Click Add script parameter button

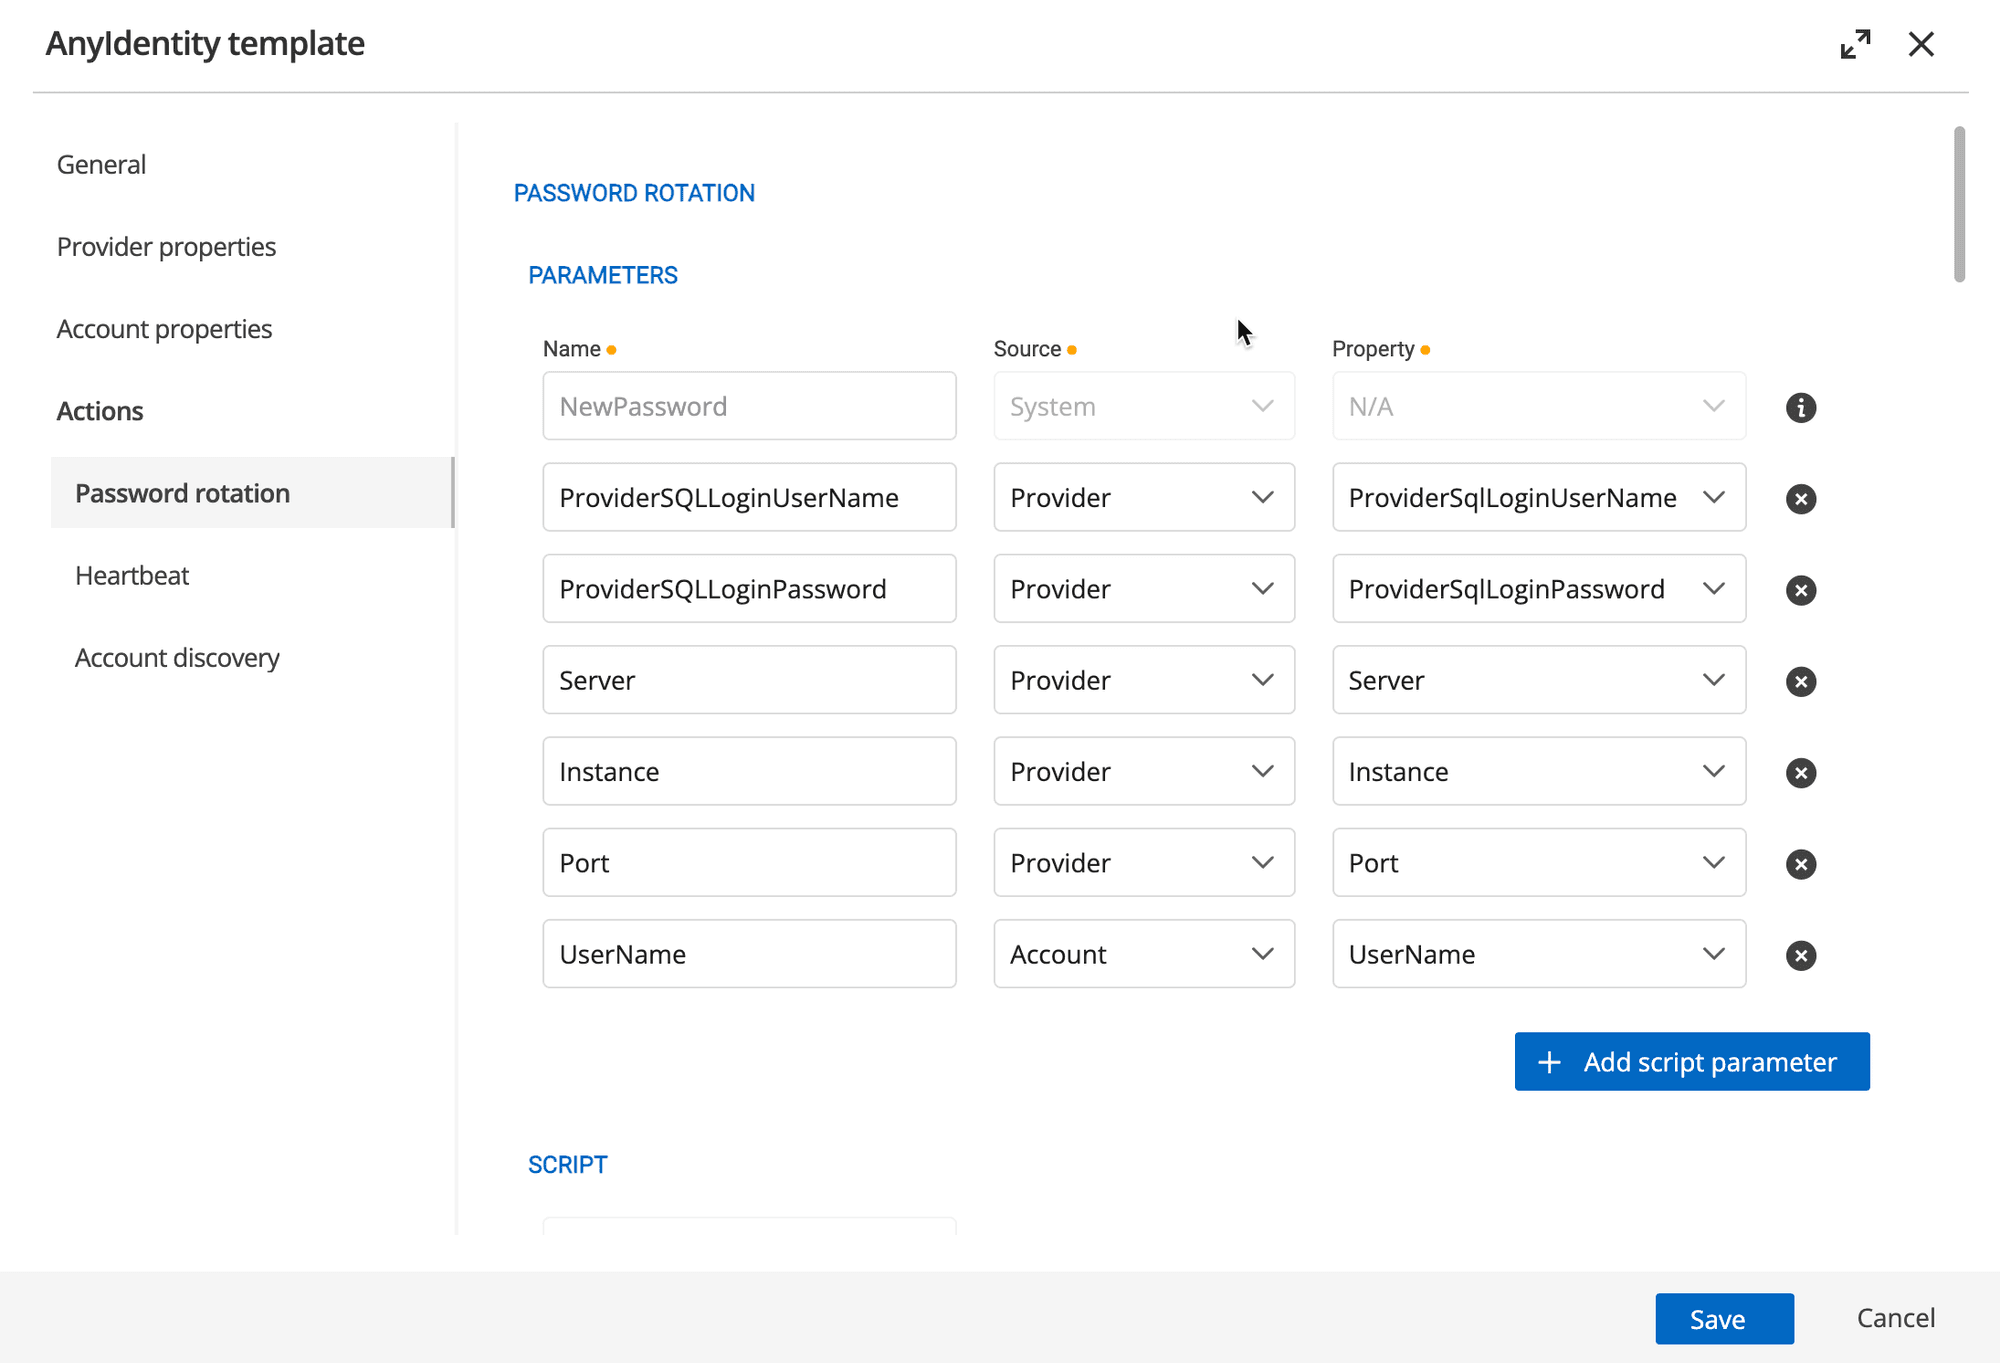pos(1691,1062)
